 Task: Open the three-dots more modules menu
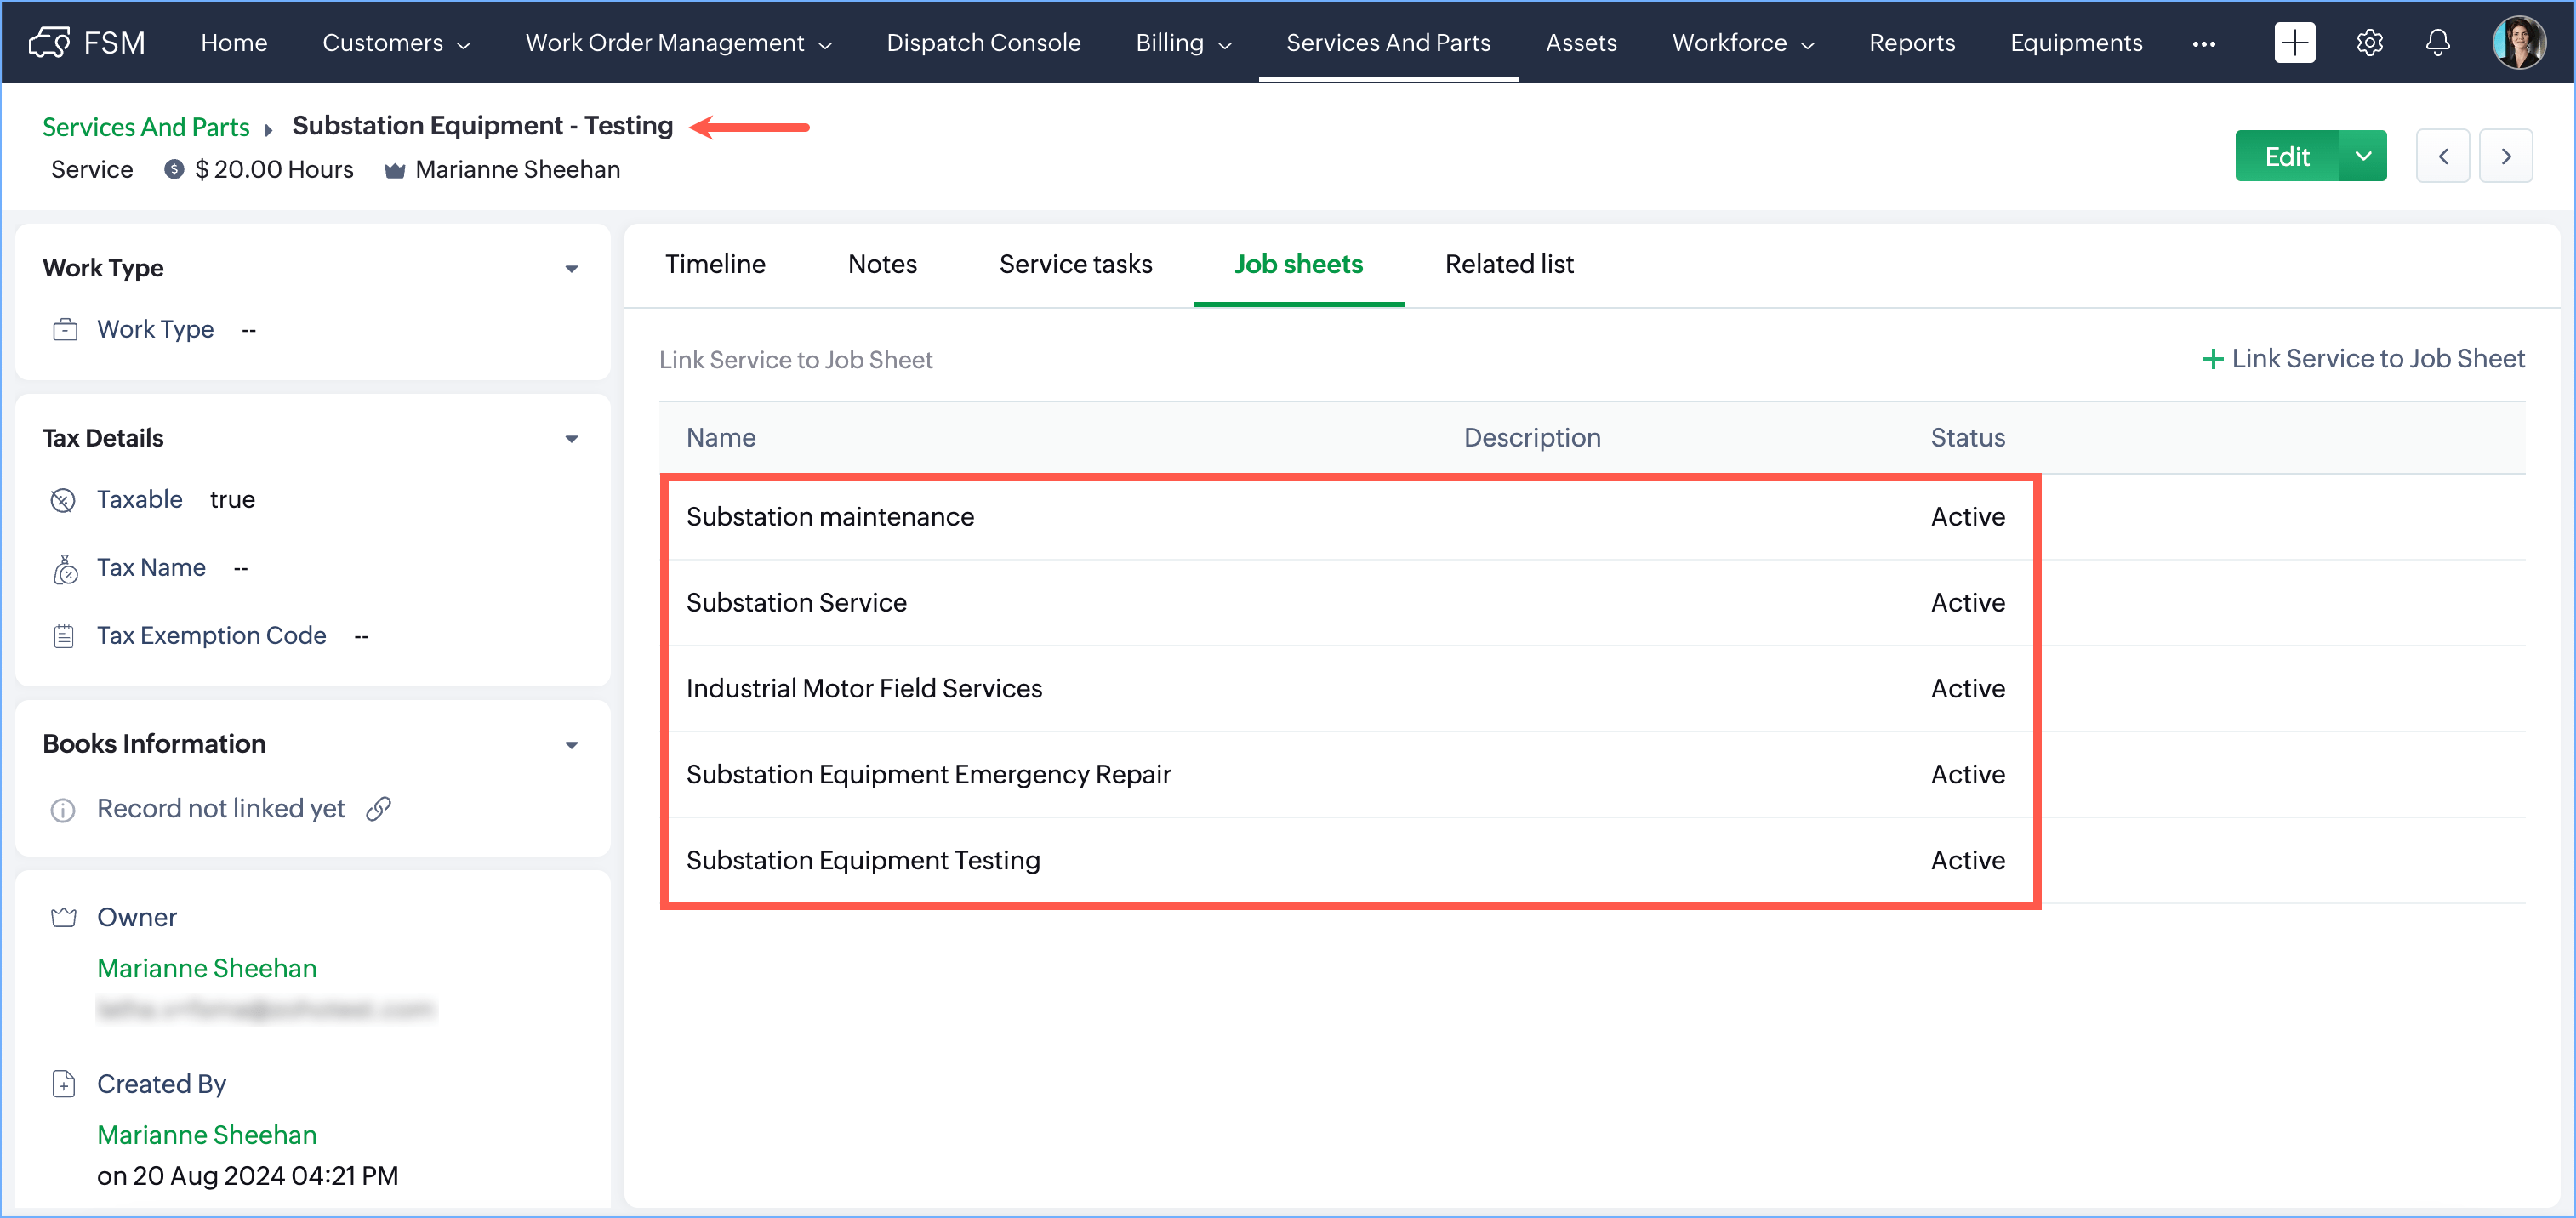2203,43
